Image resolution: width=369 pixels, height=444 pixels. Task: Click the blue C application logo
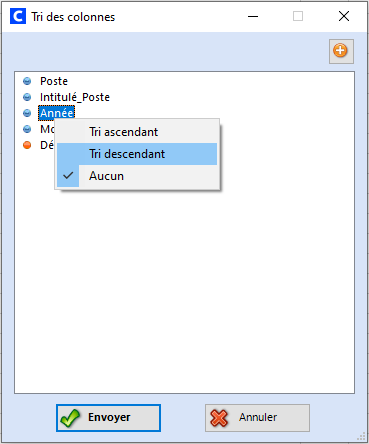pos(18,16)
